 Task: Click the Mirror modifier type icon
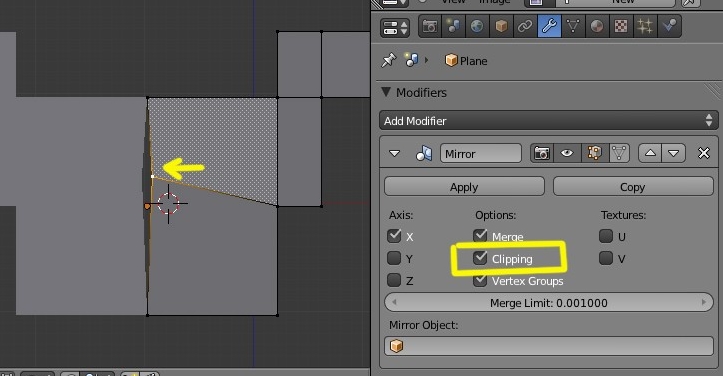coord(424,153)
